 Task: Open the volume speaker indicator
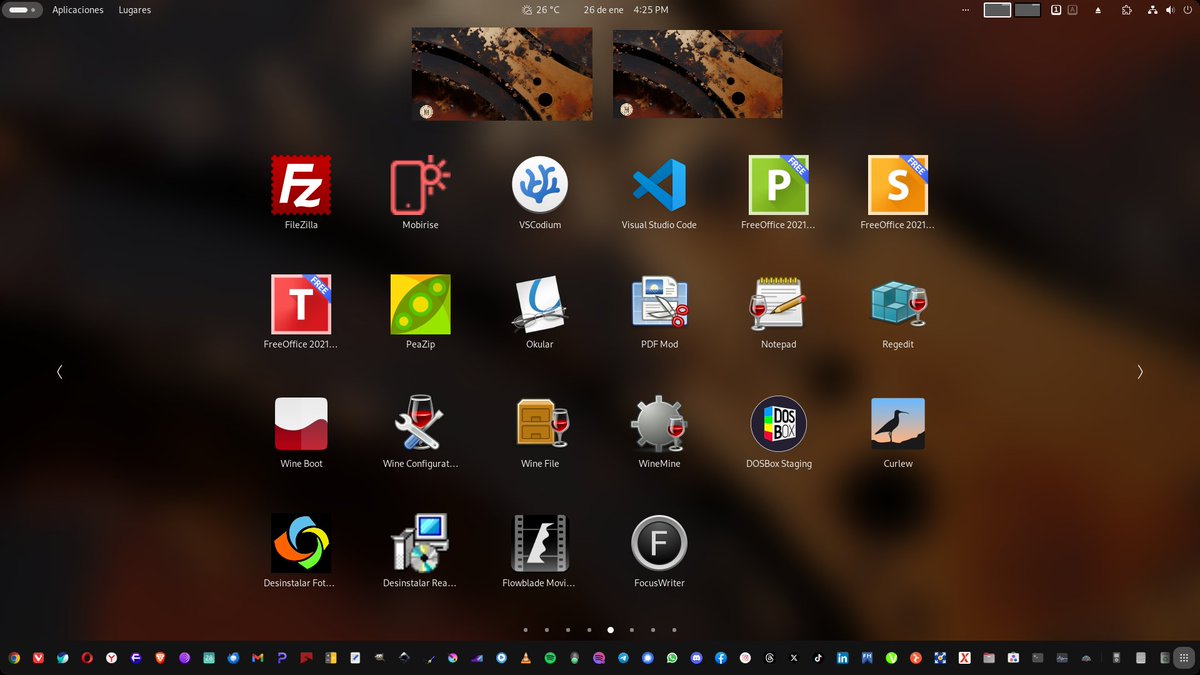pos(1170,10)
